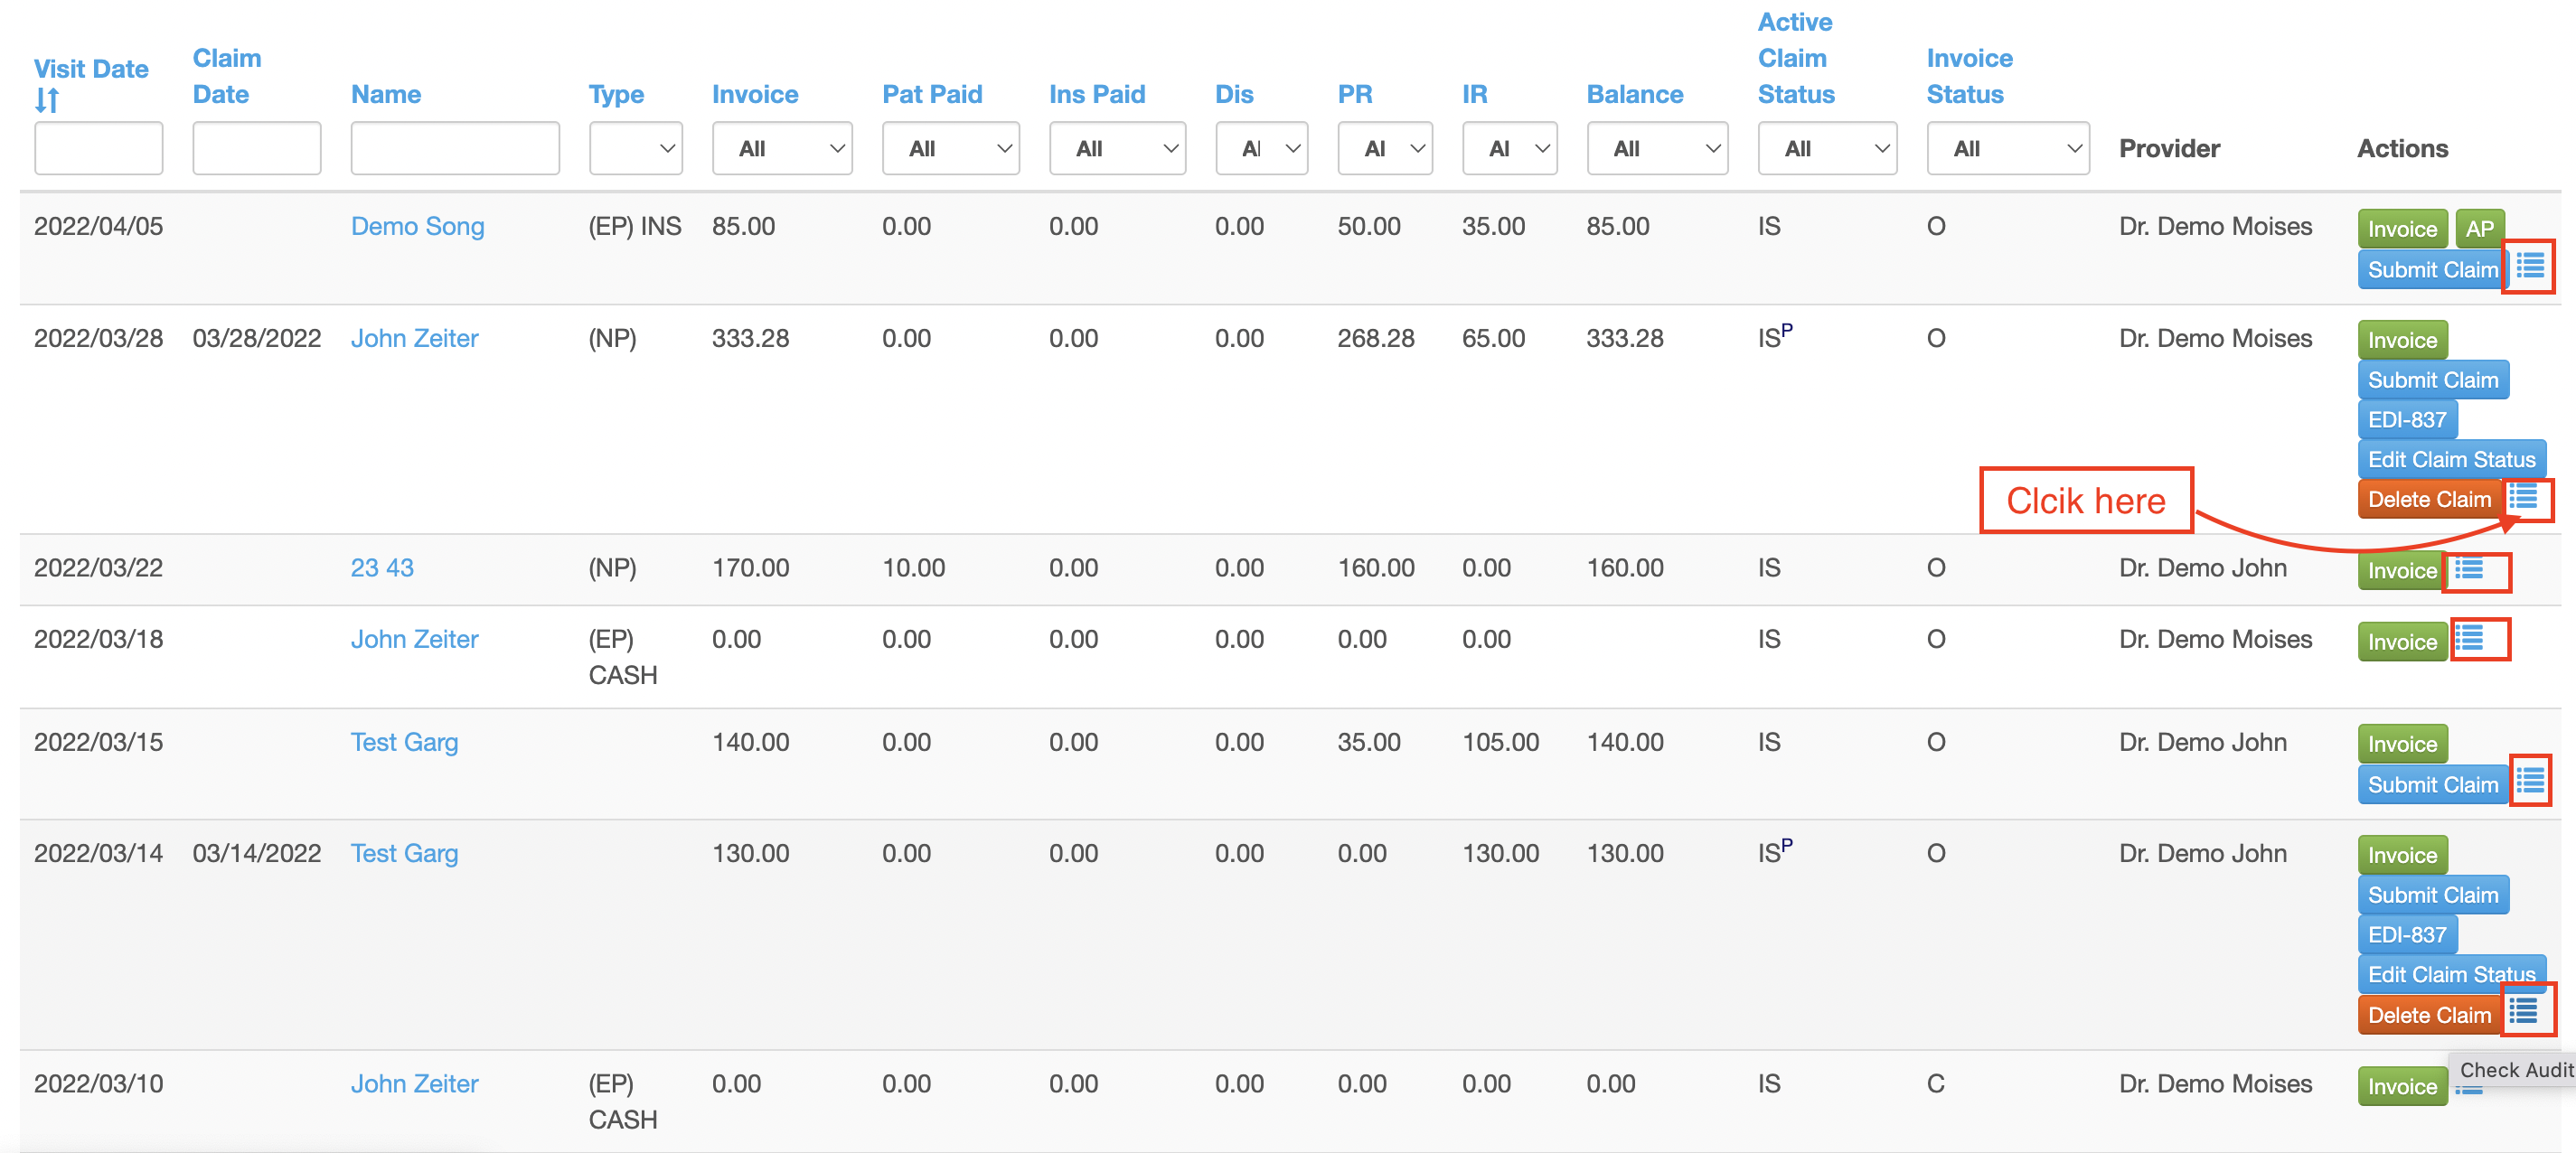Click Invoice button on 23 43 row
This screenshot has width=2576, height=1153.
2402,571
